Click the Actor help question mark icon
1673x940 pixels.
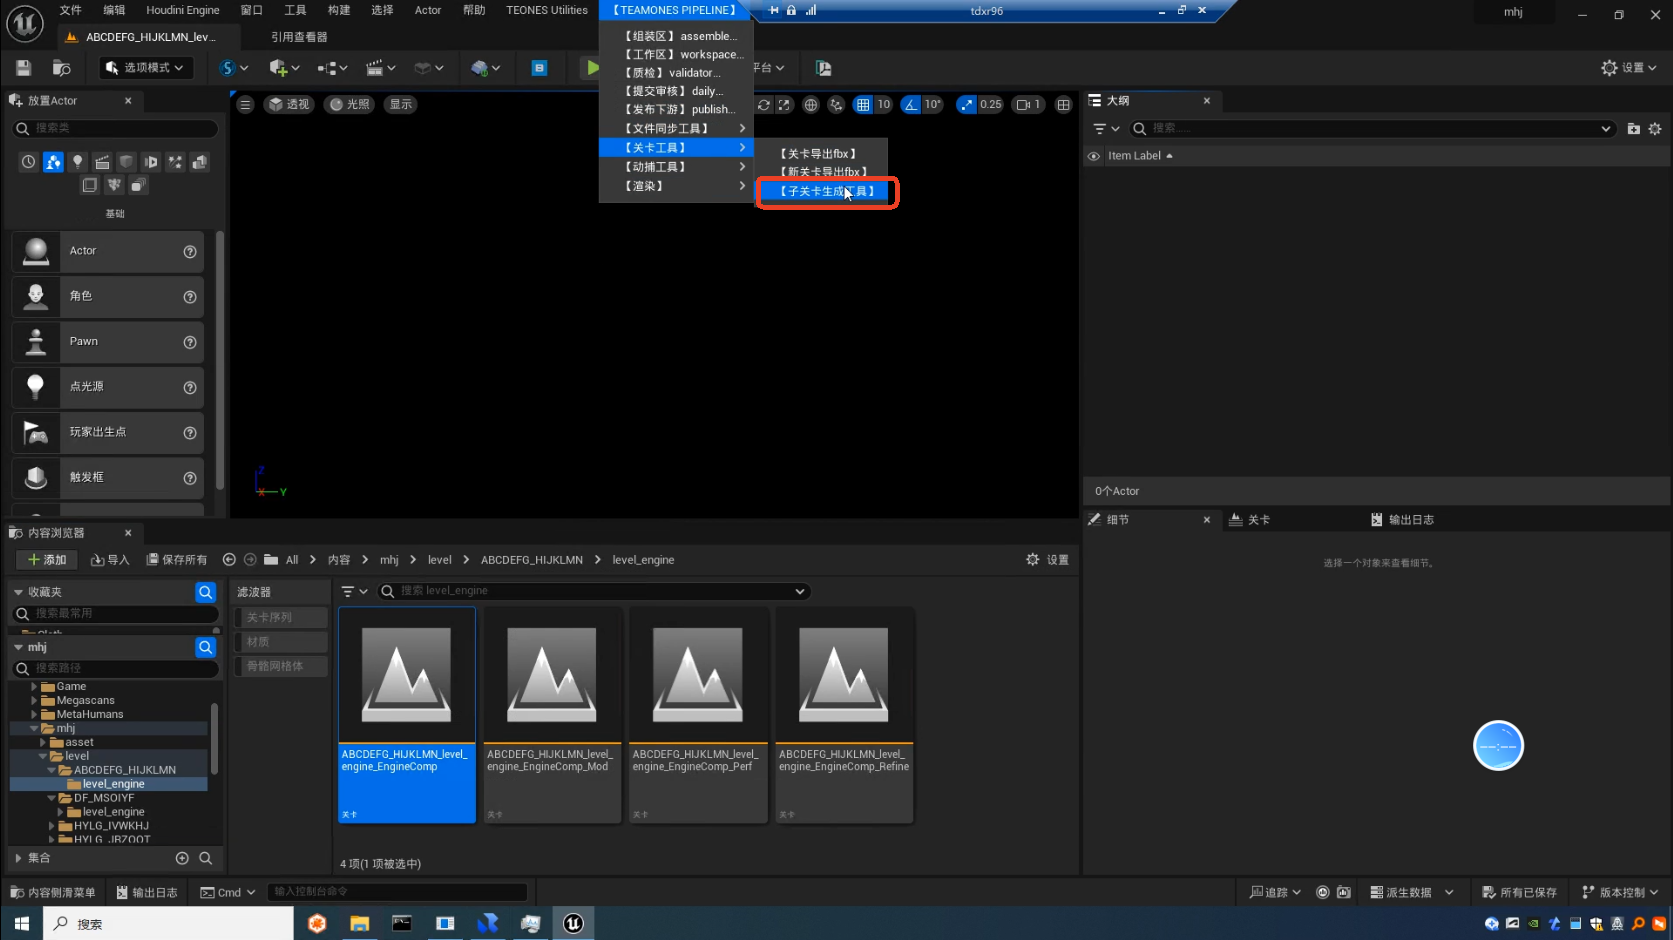click(x=190, y=252)
